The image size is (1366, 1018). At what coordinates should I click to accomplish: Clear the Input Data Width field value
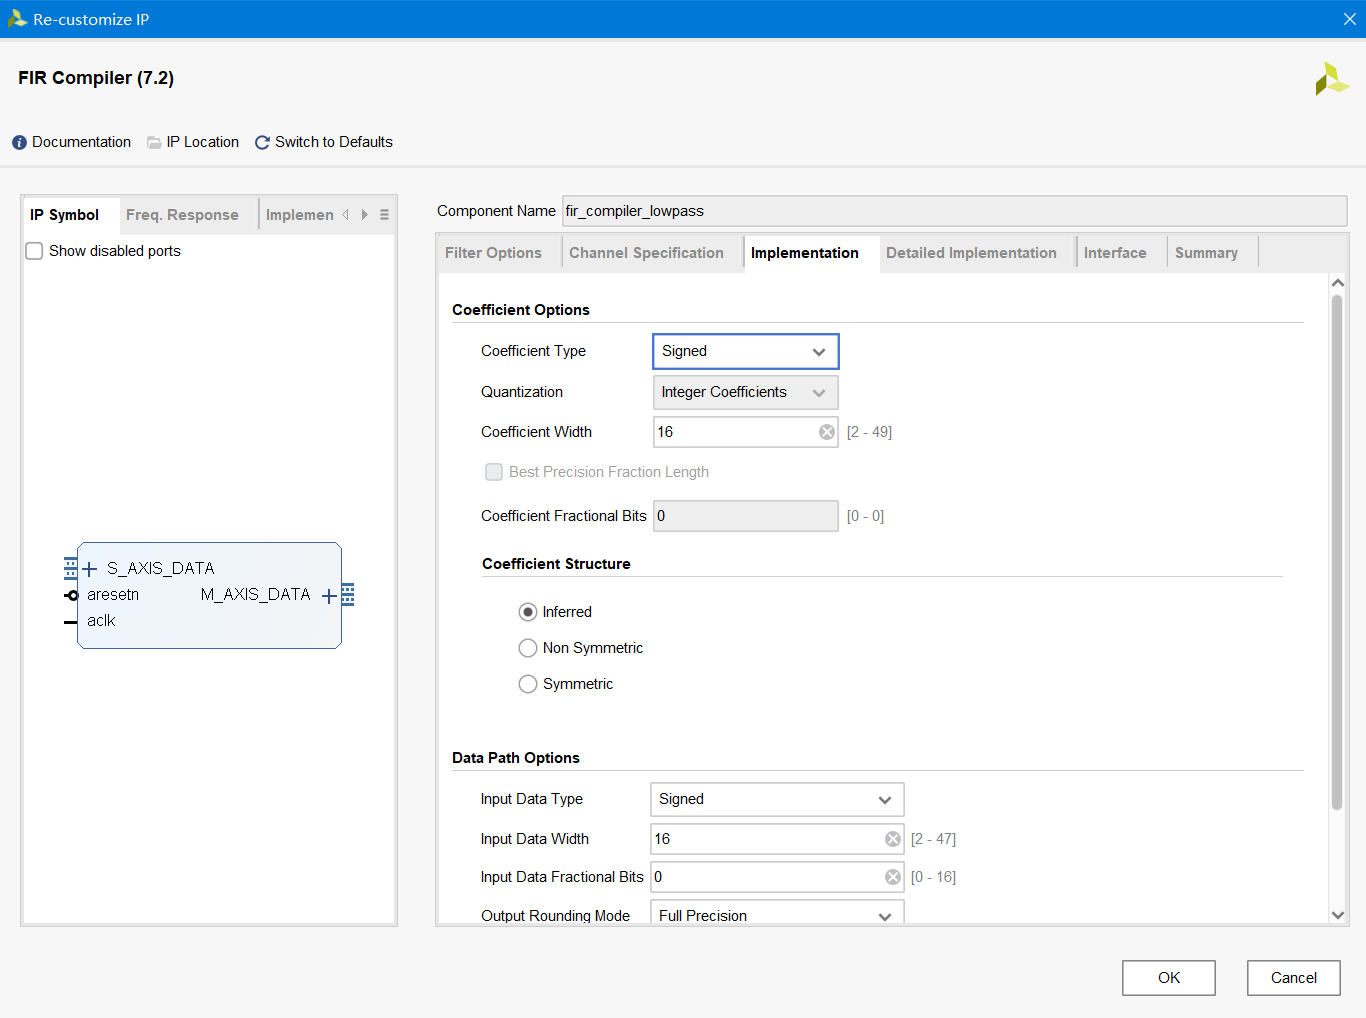point(893,839)
